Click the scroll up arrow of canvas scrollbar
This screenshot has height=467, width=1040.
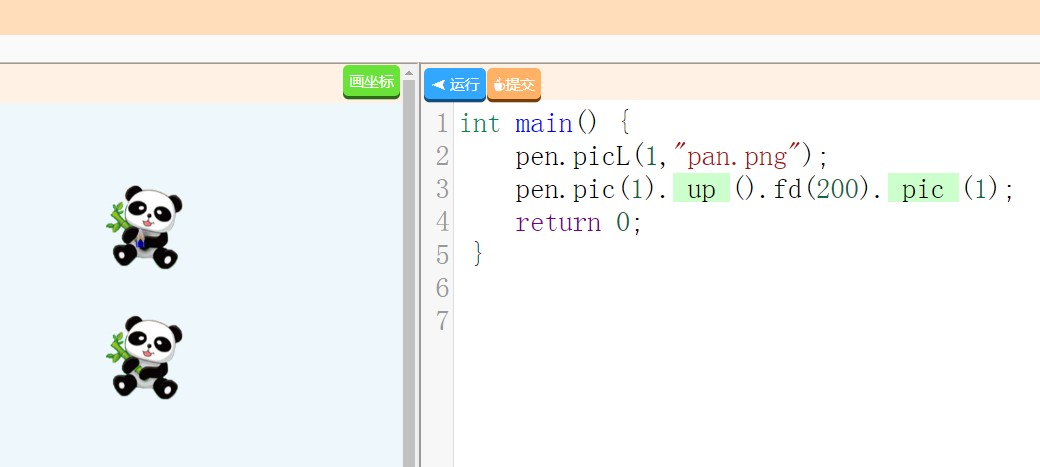coord(409,73)
